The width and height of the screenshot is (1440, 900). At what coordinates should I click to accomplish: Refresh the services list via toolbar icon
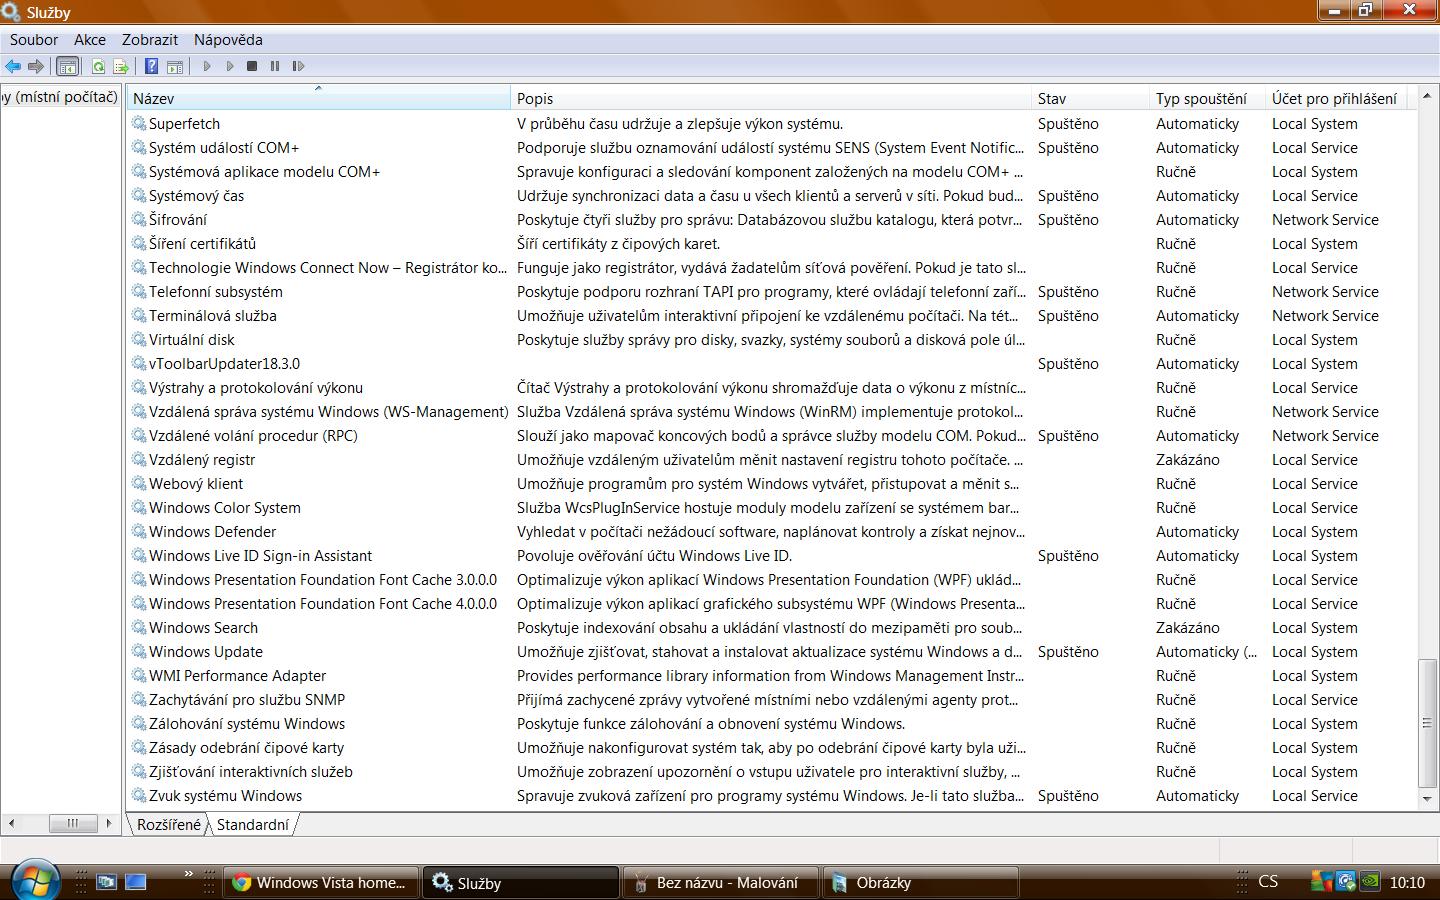pyautogui.click(x=98, y=66)
